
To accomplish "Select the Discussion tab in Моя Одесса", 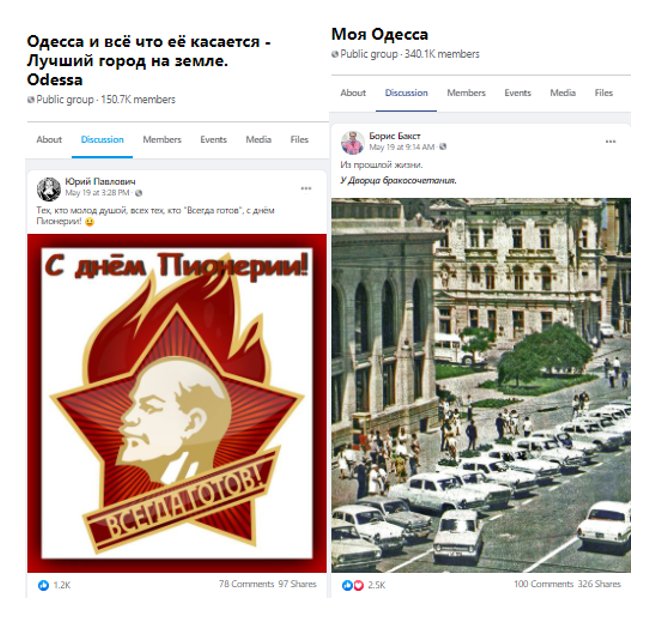I will [x=406, y=93].
